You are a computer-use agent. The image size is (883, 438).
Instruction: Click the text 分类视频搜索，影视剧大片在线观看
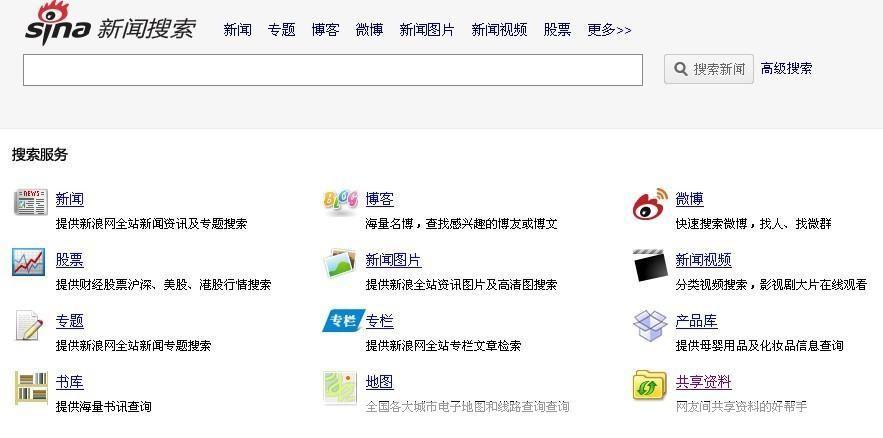771,285
